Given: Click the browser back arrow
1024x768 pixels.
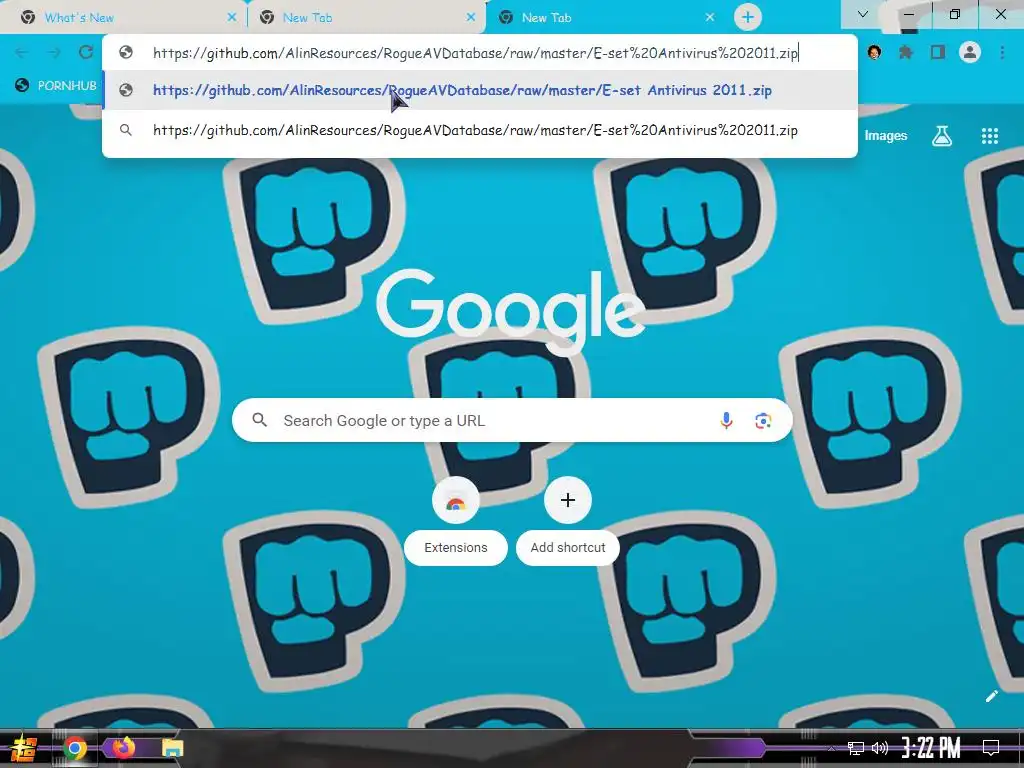Looking at the screenshot, I should click(x=21, y=52).
